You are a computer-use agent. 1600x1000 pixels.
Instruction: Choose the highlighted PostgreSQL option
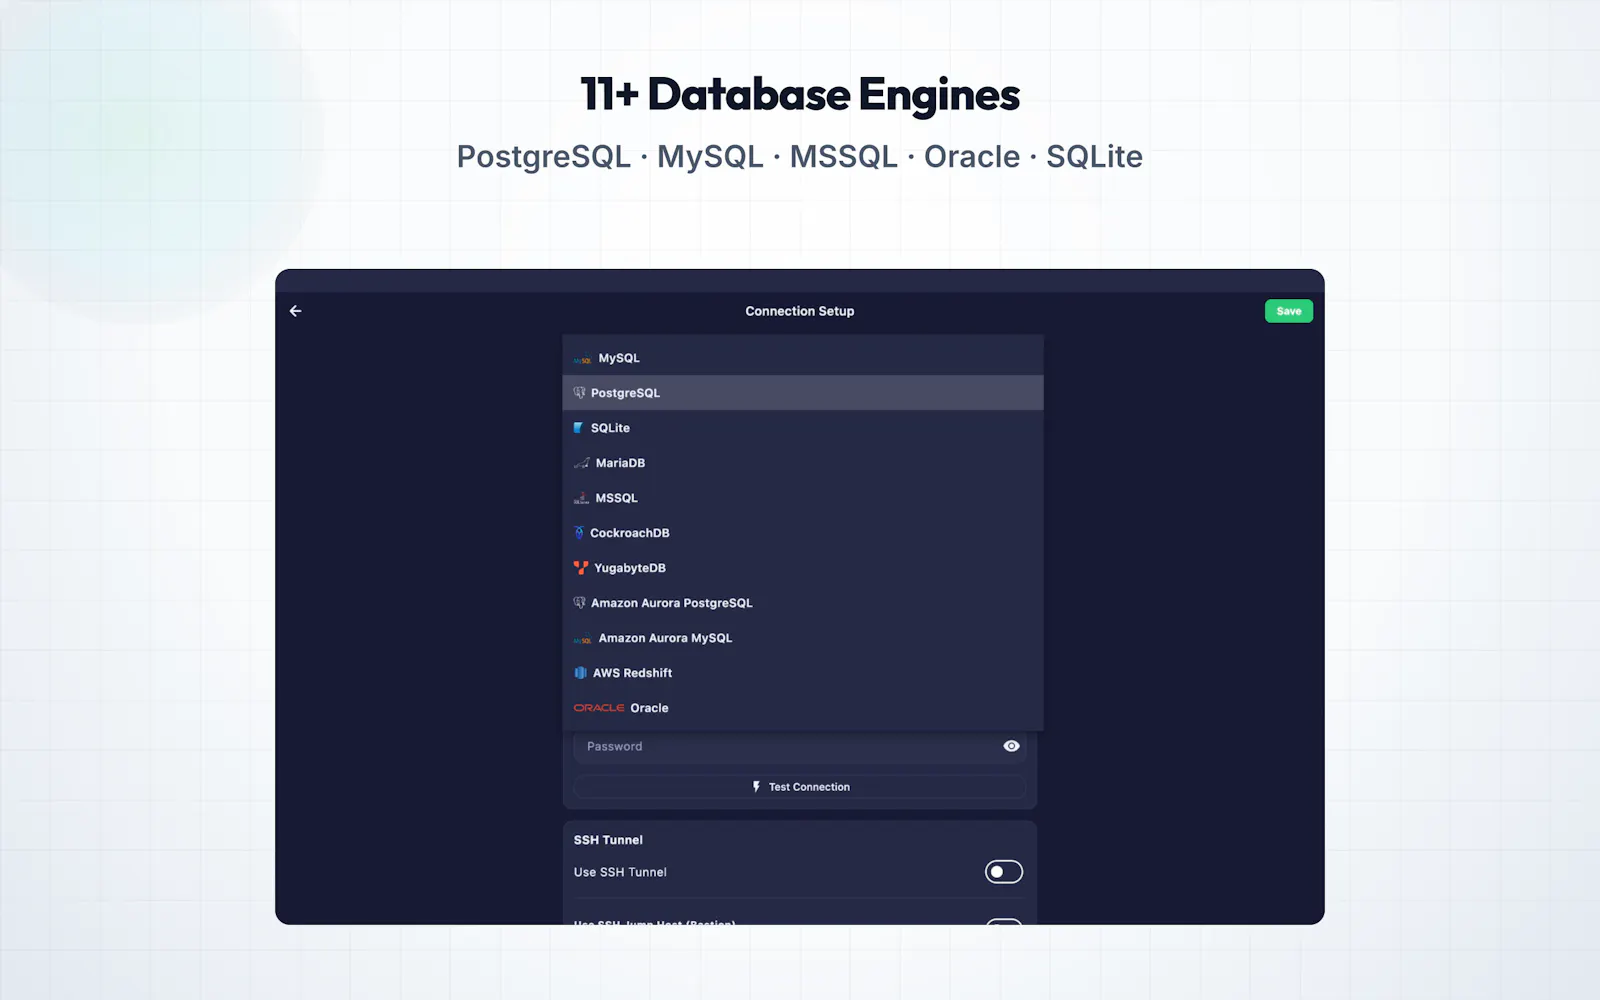coord(802,393)
